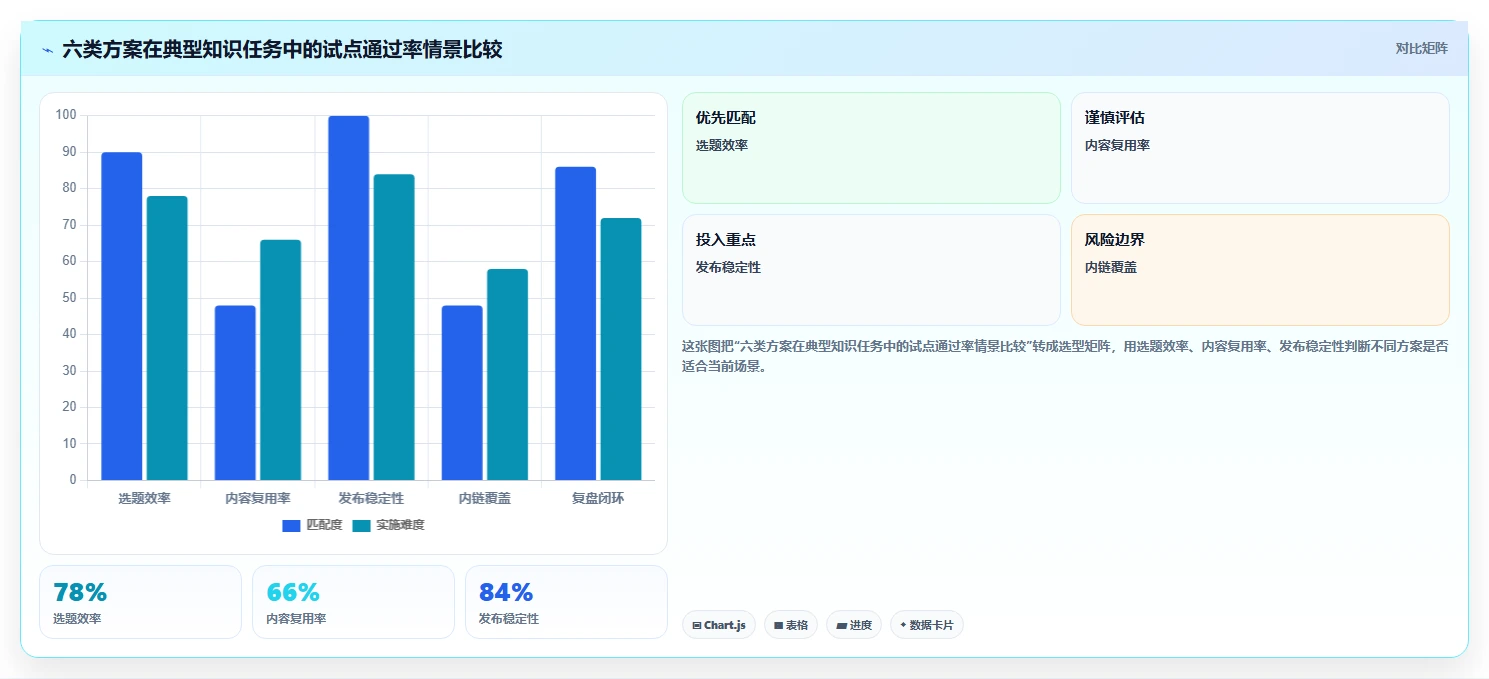This screenshot has width=1489, height=679.
Task: Click the blue 匹配度 bar for 内链覆盖
Action: pyautogui.click(x=462, y=393)
